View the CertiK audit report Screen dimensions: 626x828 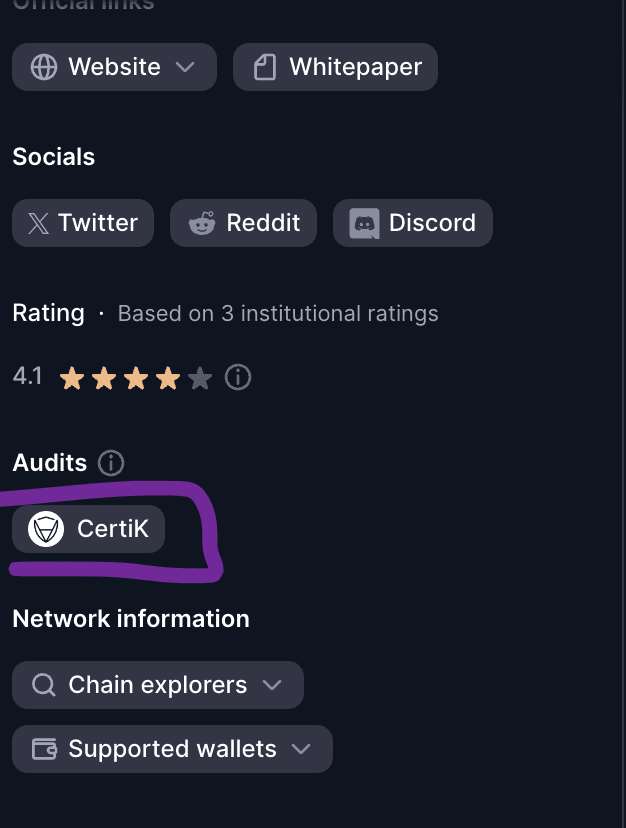pos(112,529)
